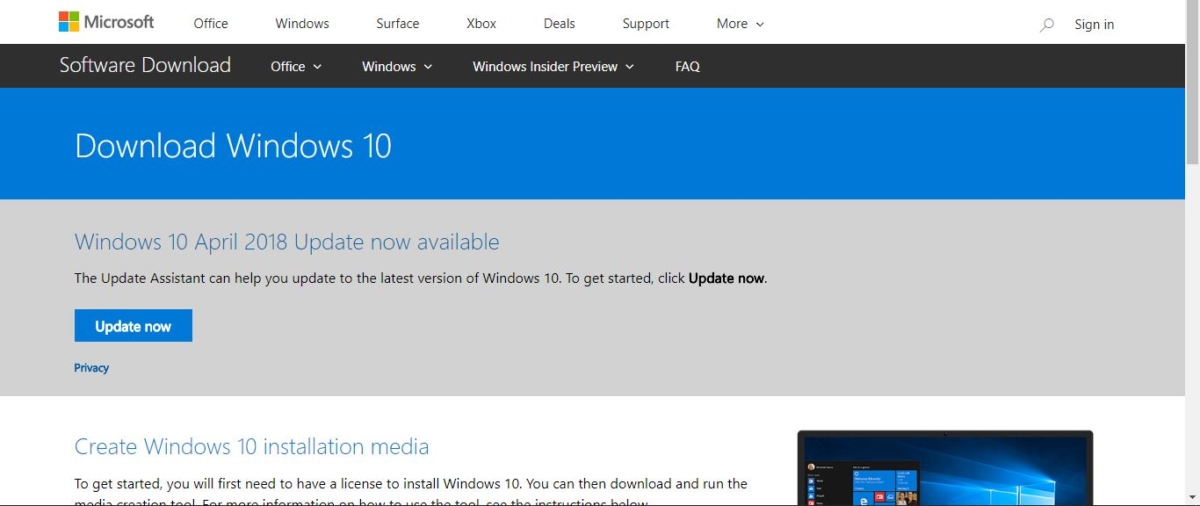Click the bold Update now text in paragraph
Screen dimensions: 1200x506
pos(726,278)
